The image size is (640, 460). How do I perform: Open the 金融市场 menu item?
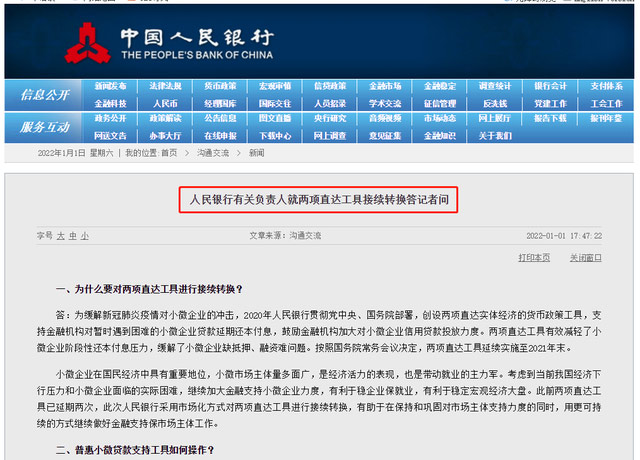pos(385,87)
